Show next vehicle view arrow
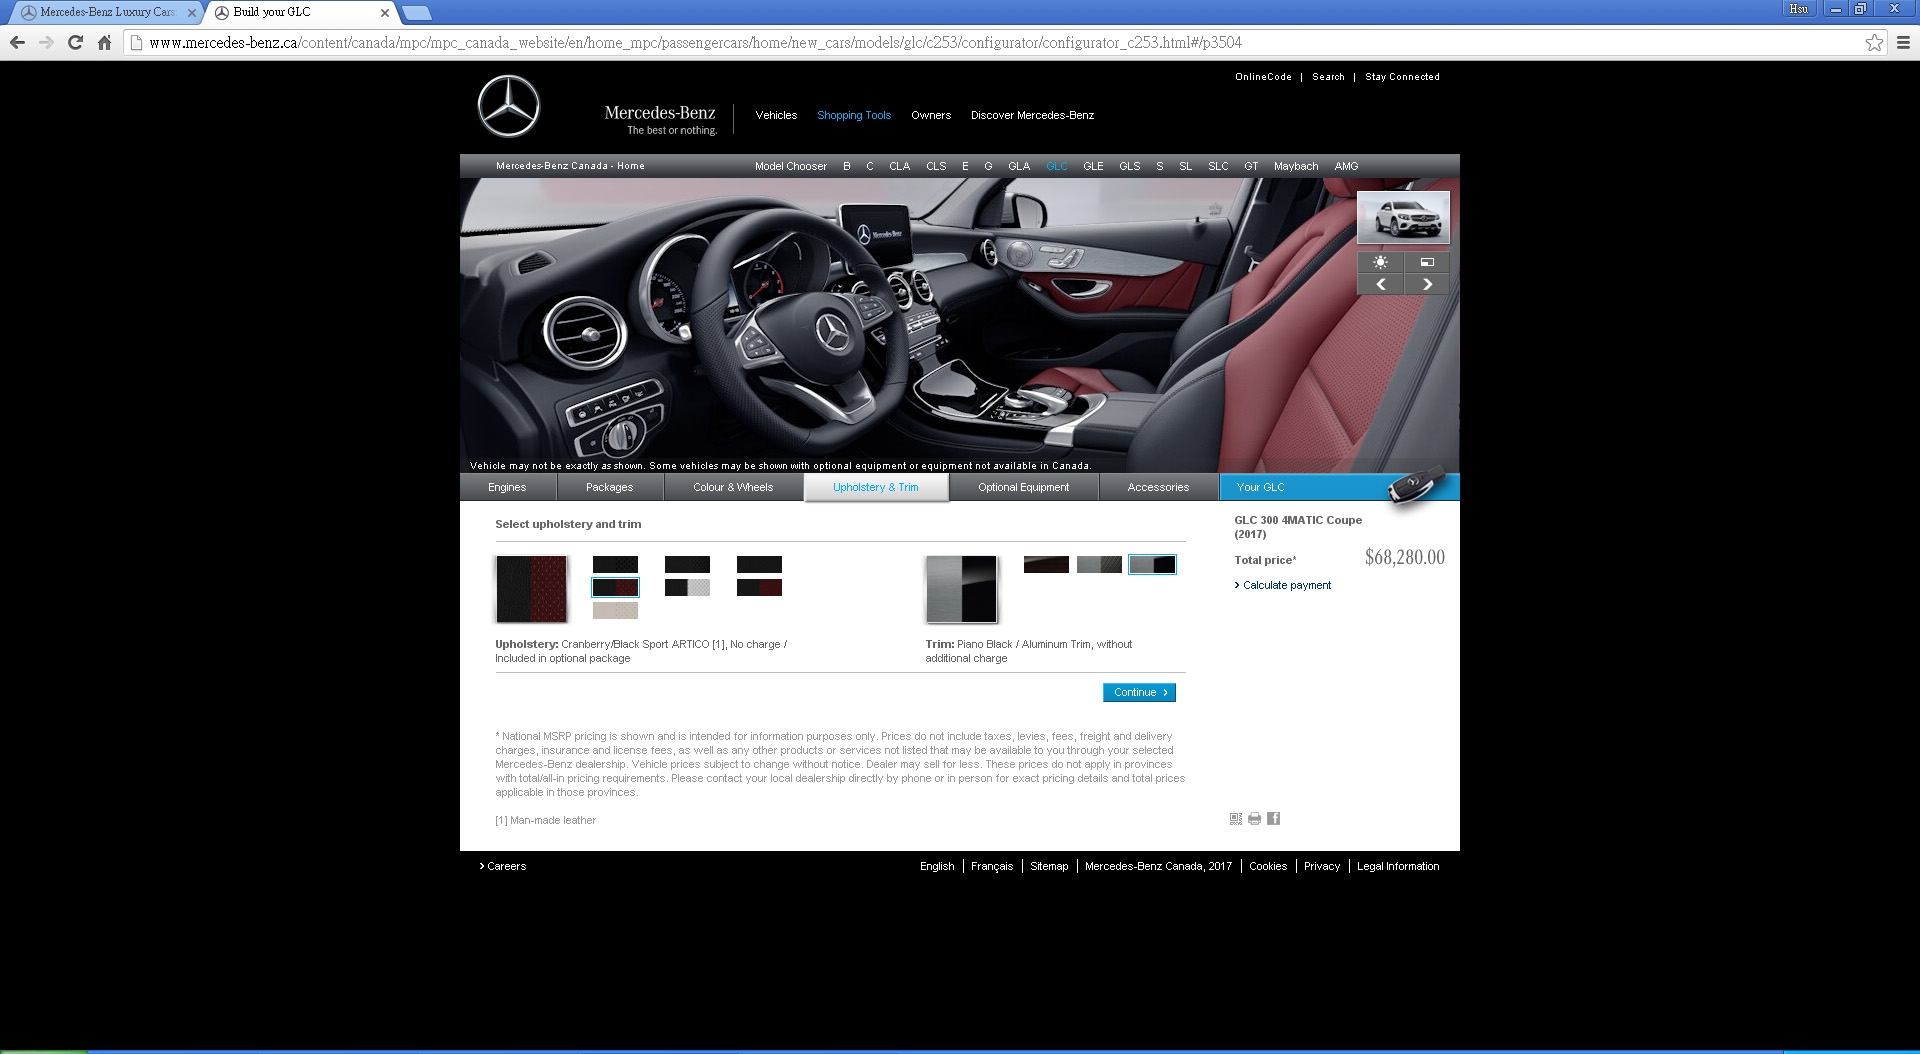The image size is (1920, 1054). (x=1427, y=284)
